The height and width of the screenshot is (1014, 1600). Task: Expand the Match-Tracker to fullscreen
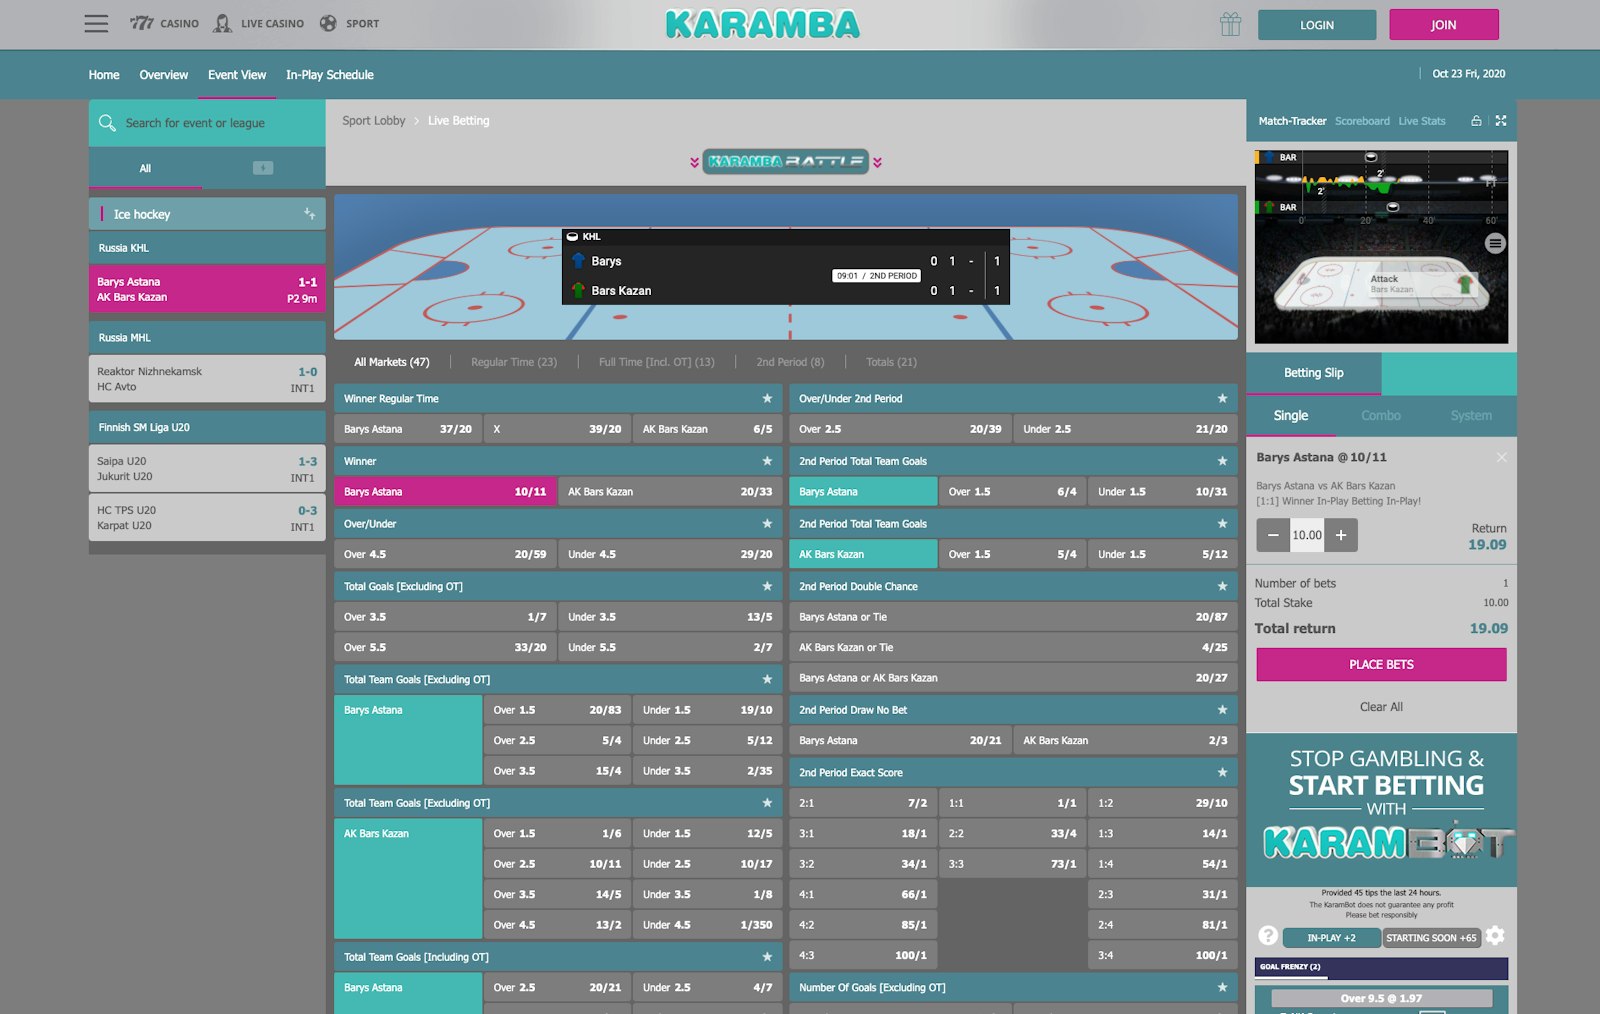pos(1501,120)
